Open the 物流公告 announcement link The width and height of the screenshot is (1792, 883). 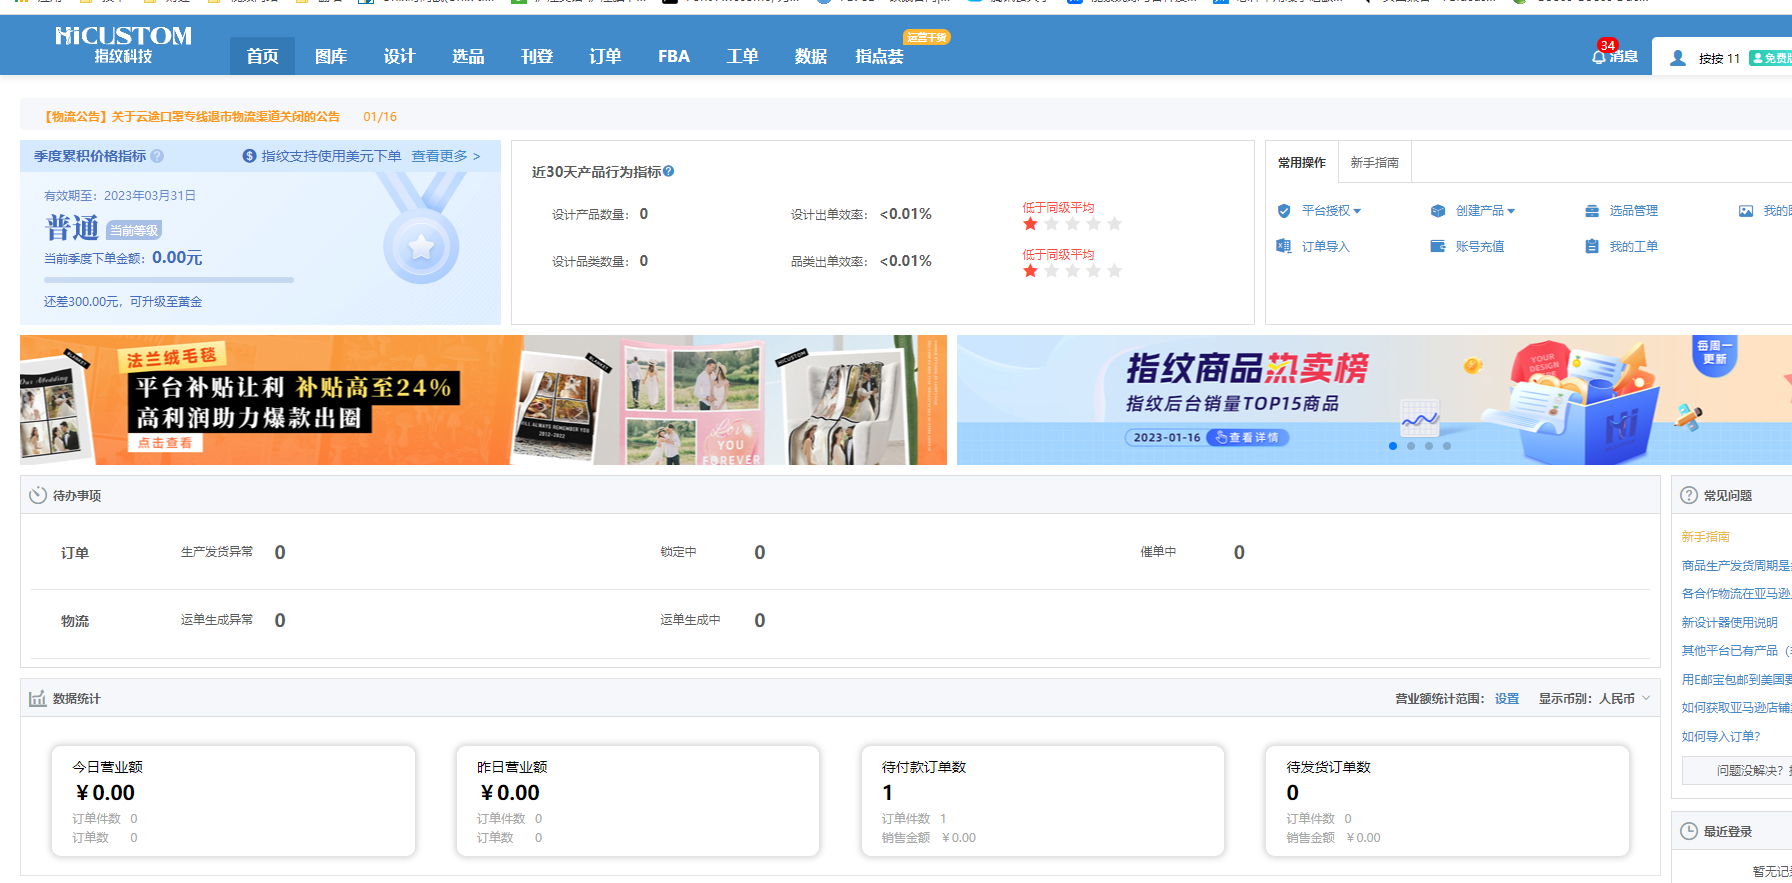pos(192,117)
